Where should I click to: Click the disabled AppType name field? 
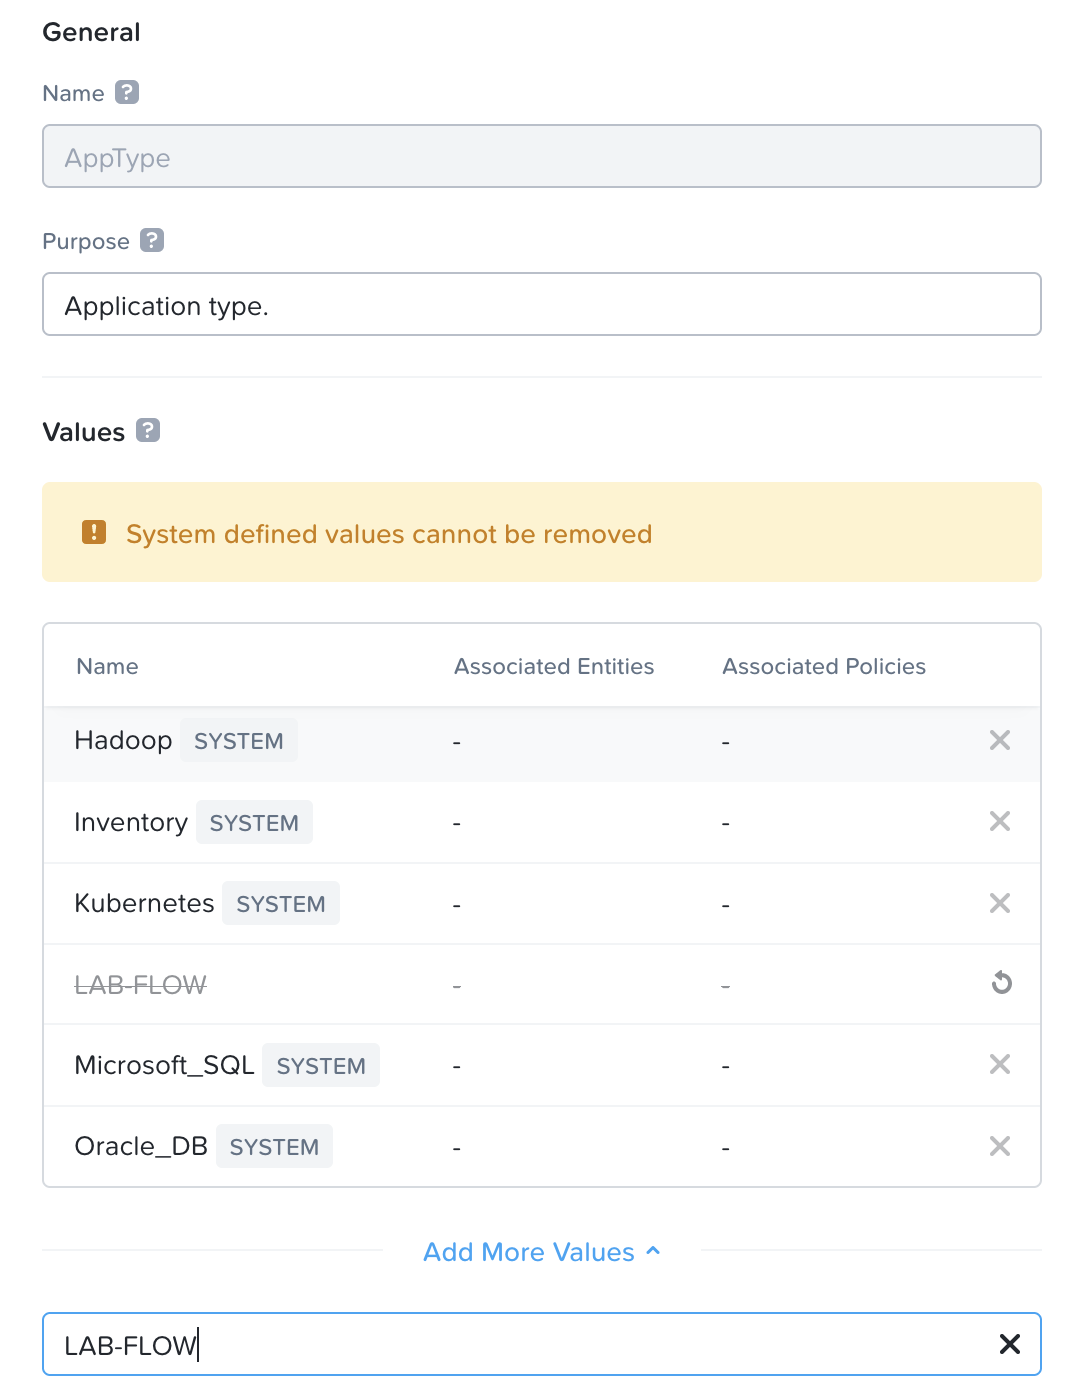[x=541, y=156]
